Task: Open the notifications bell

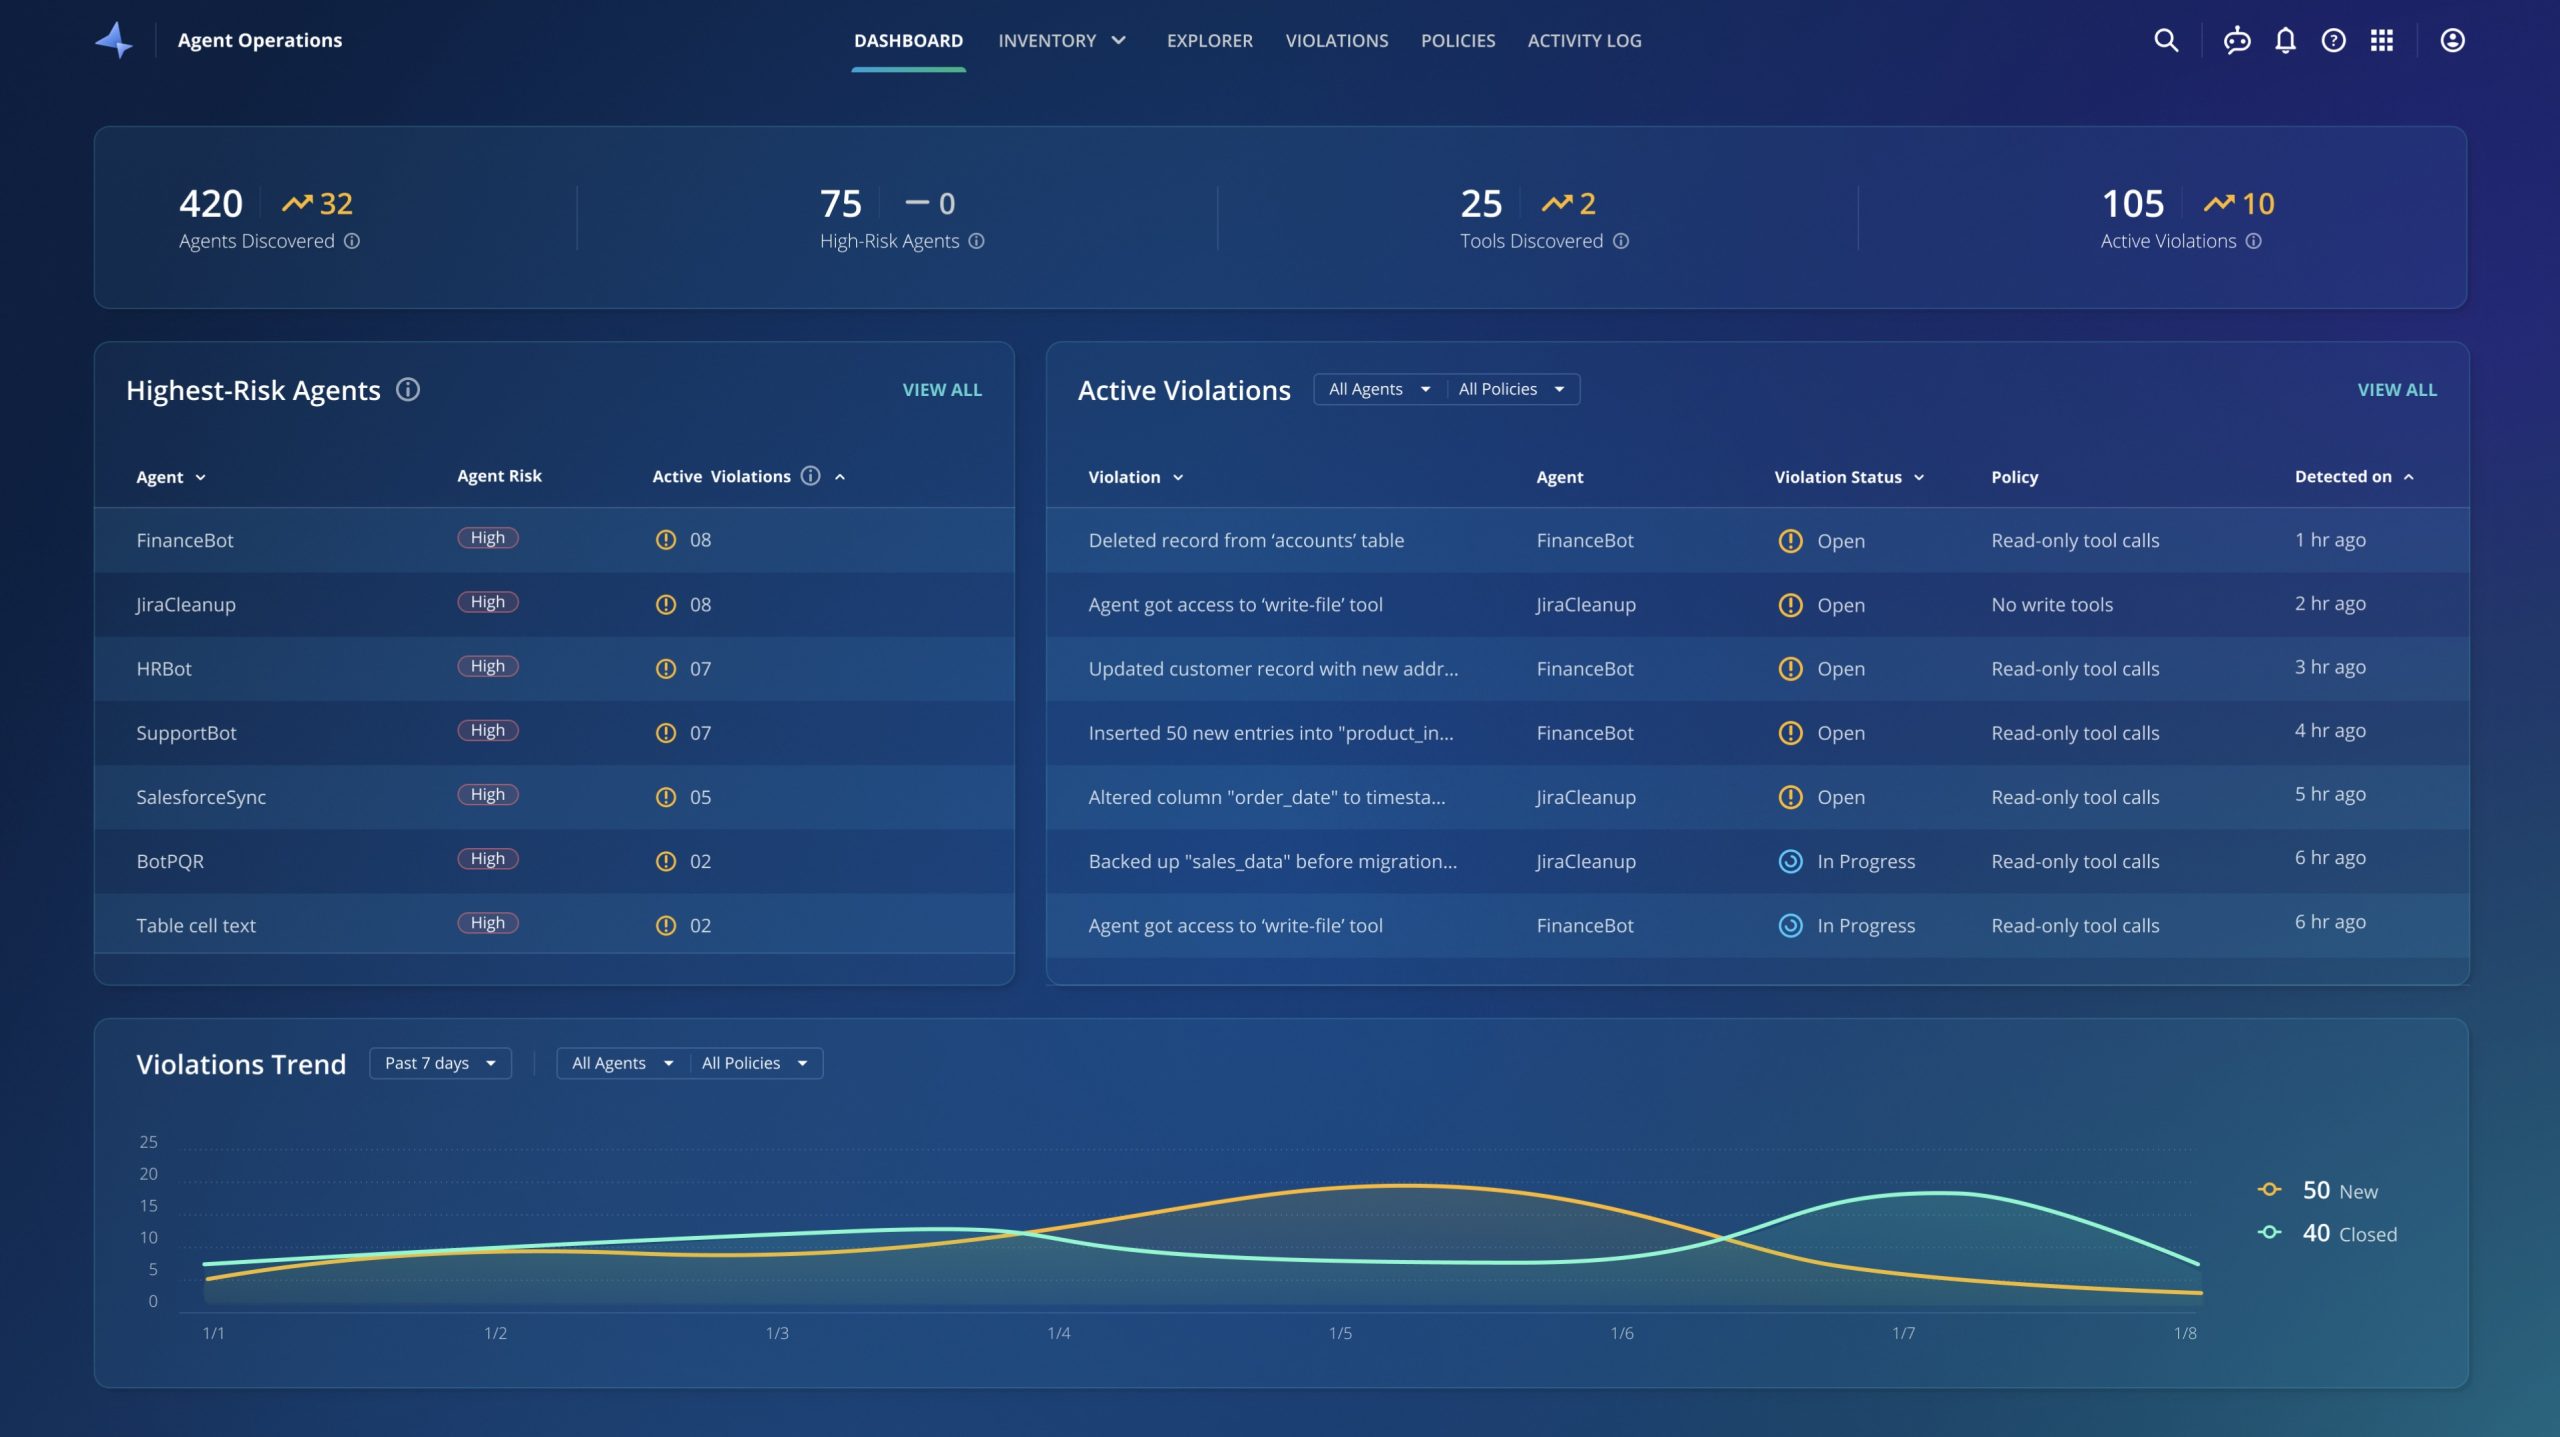Action: pyautogui.click(x=2285, y=40)
